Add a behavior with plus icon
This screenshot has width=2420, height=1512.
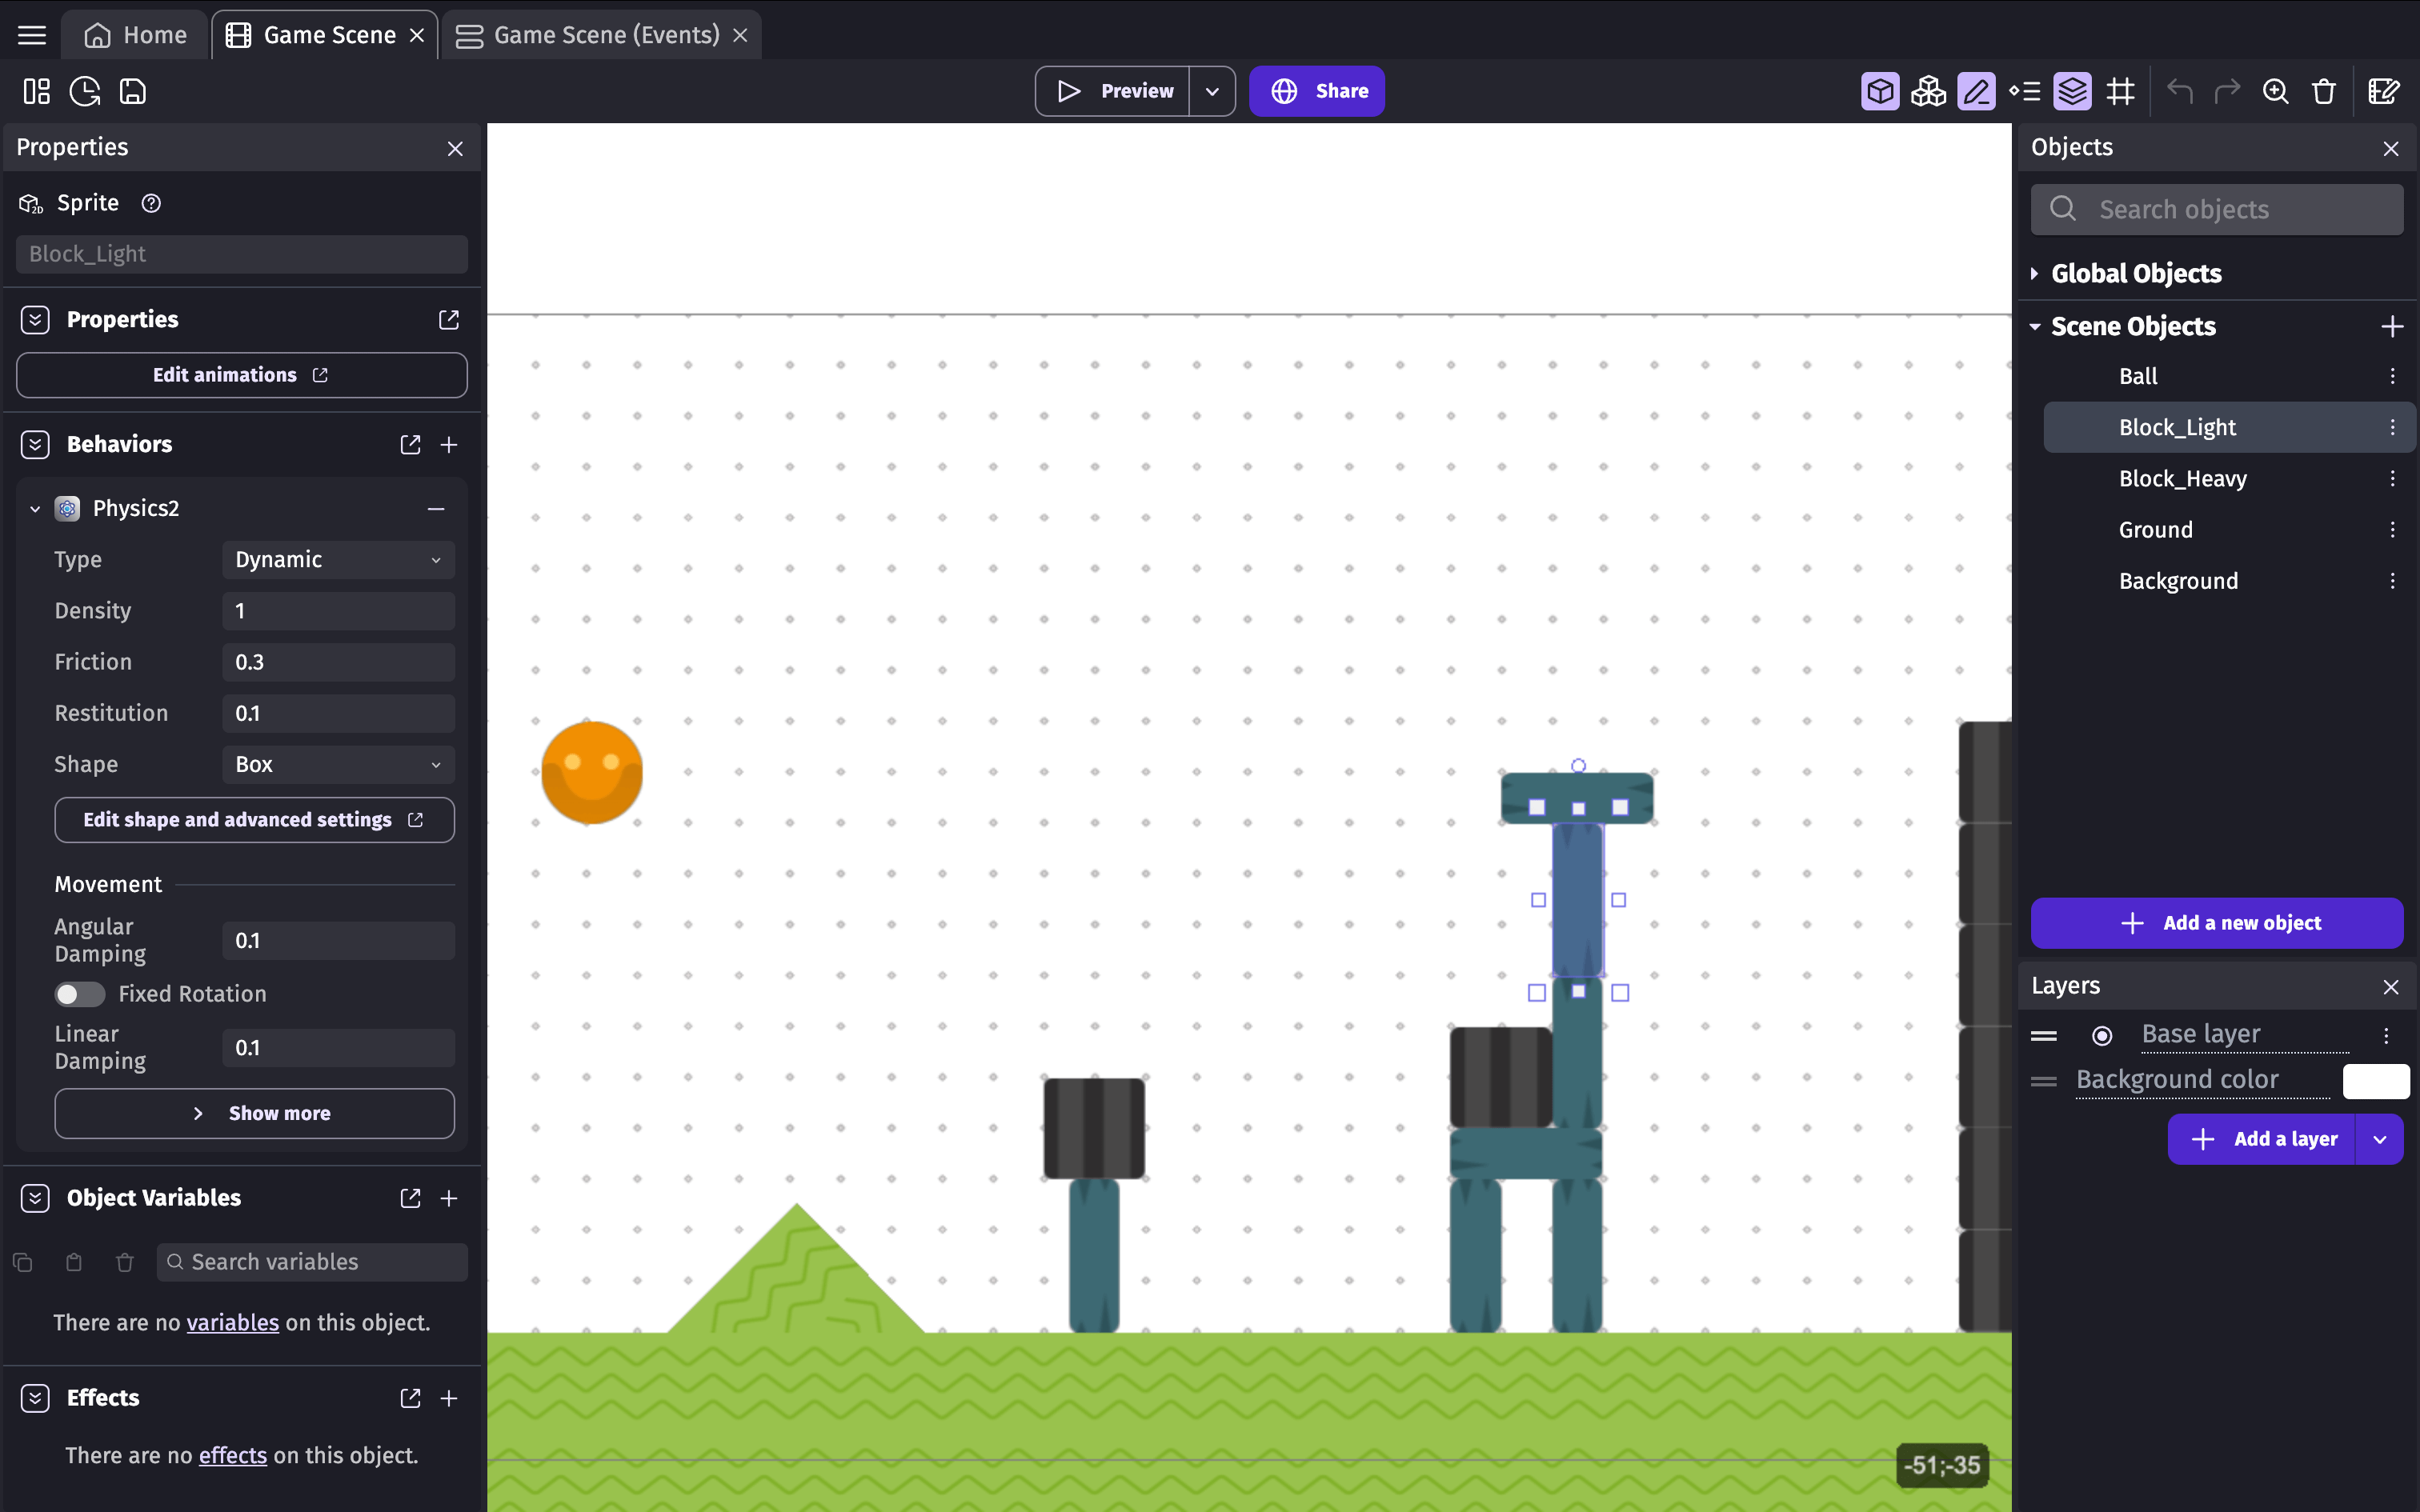tap(449, 444)
